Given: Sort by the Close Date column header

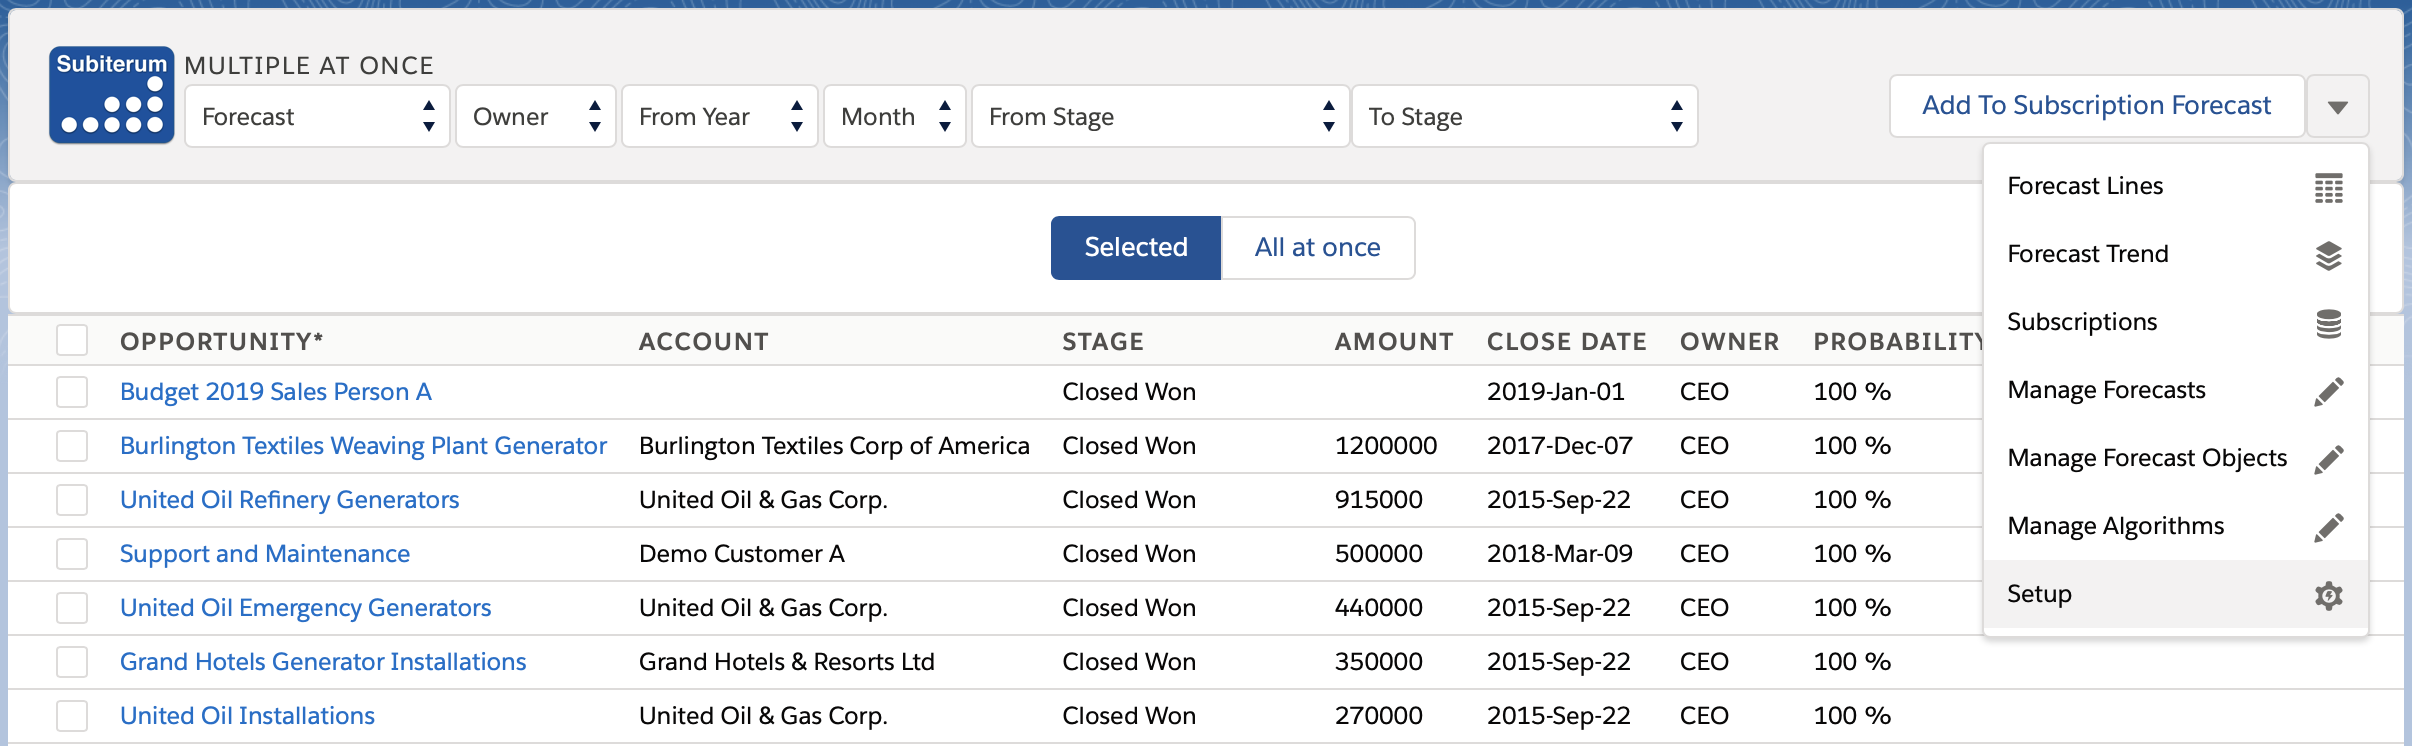Looking at the screenshot, I should point(1566,342).
